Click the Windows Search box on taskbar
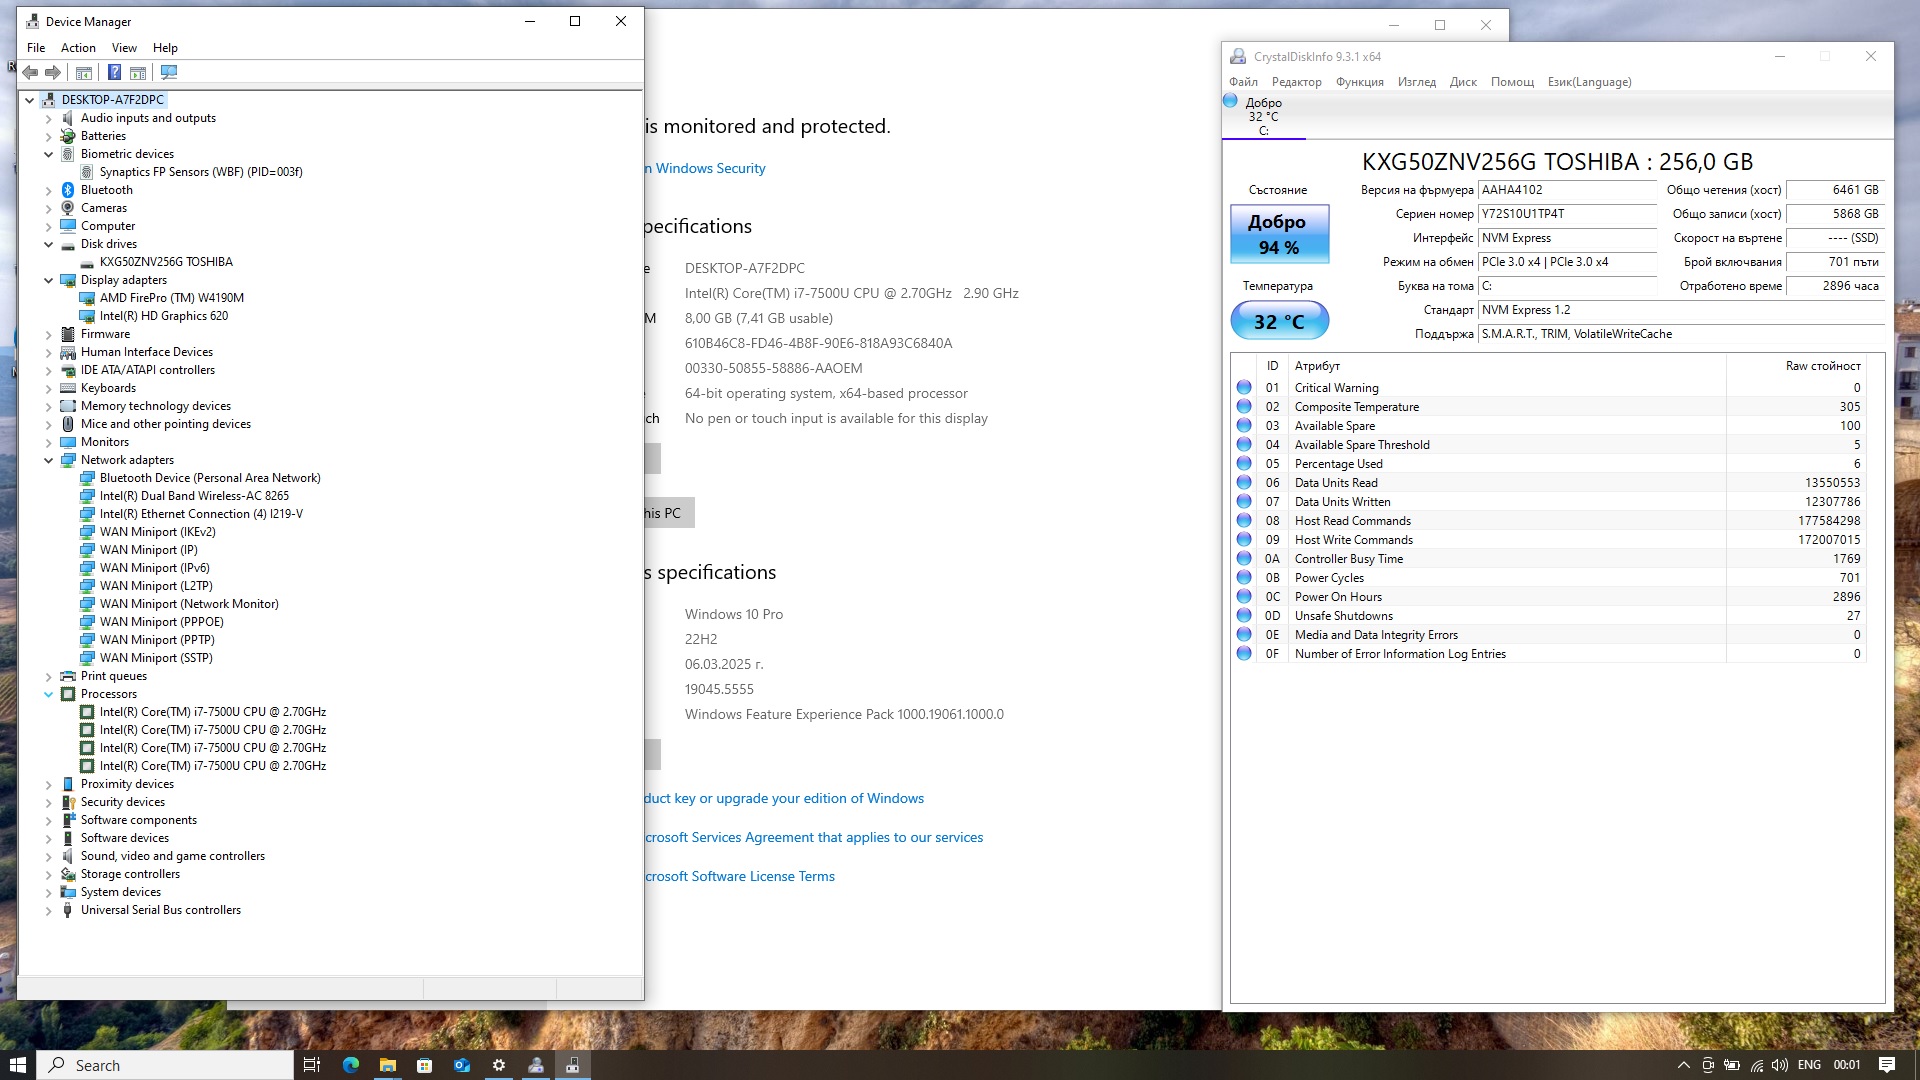The width and height of the screenshot is (1920, 1080). (166, 1065)
